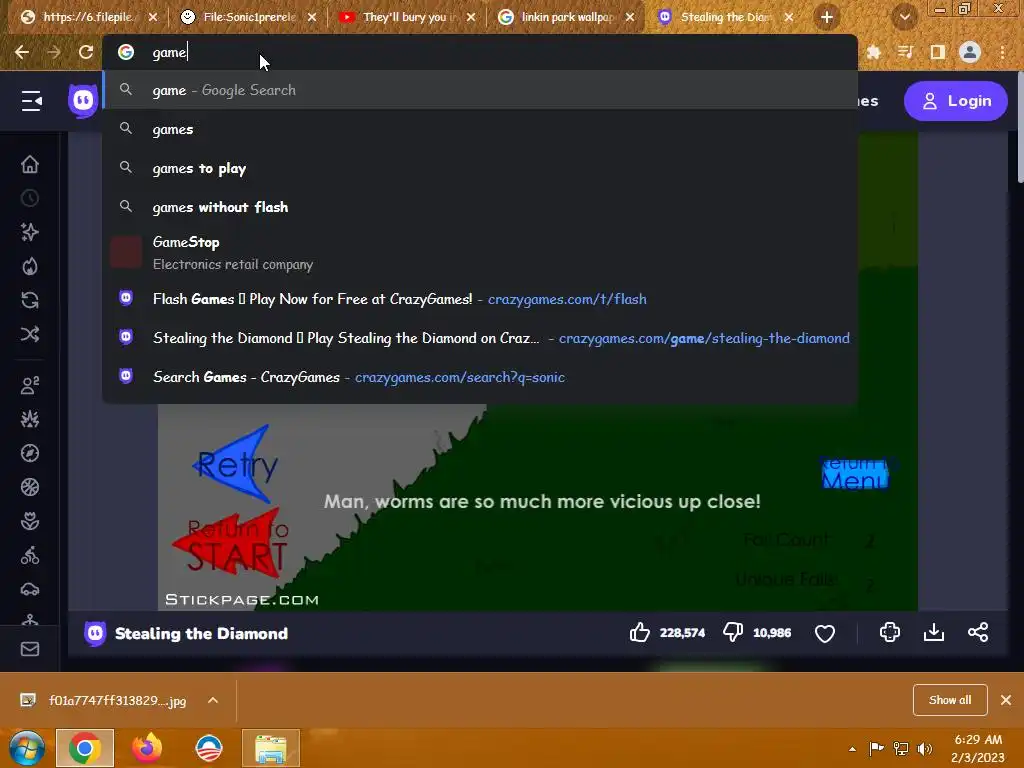The image size is (1024, 768).
Task: Open New games sparkle icon in sidebar
Action: [29, 232]
